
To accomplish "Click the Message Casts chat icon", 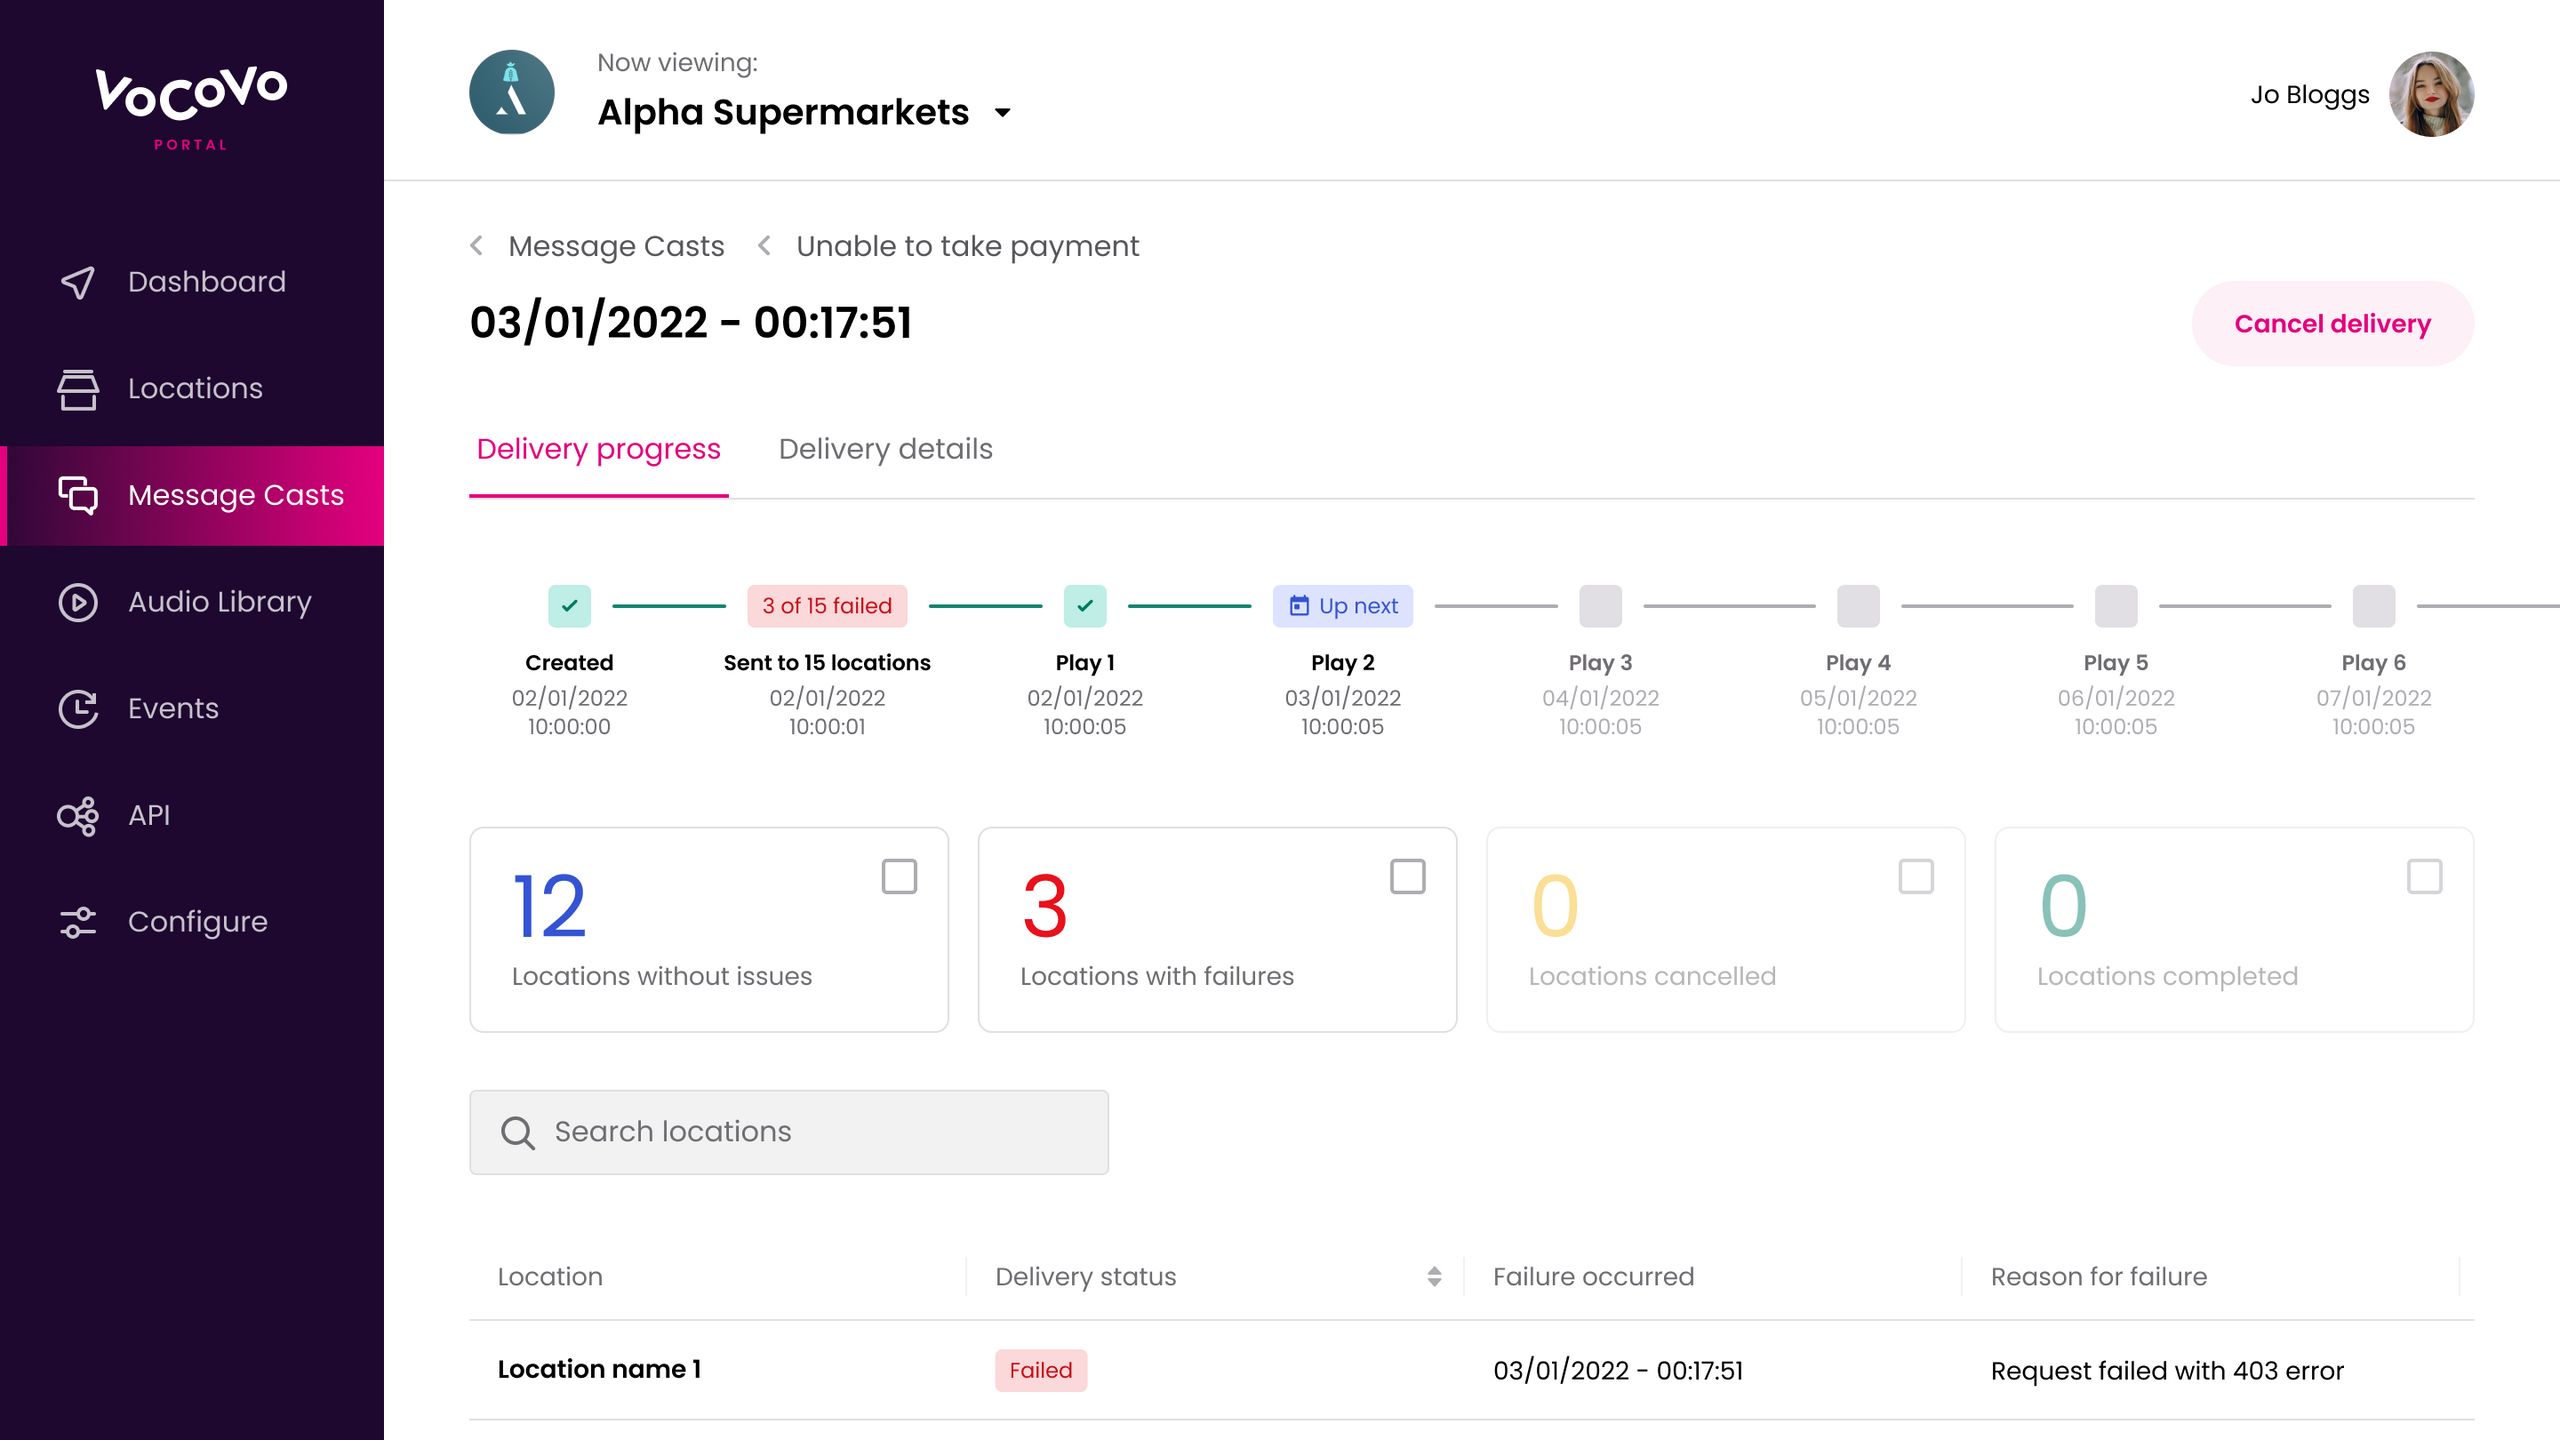I will tap(78, 495).
